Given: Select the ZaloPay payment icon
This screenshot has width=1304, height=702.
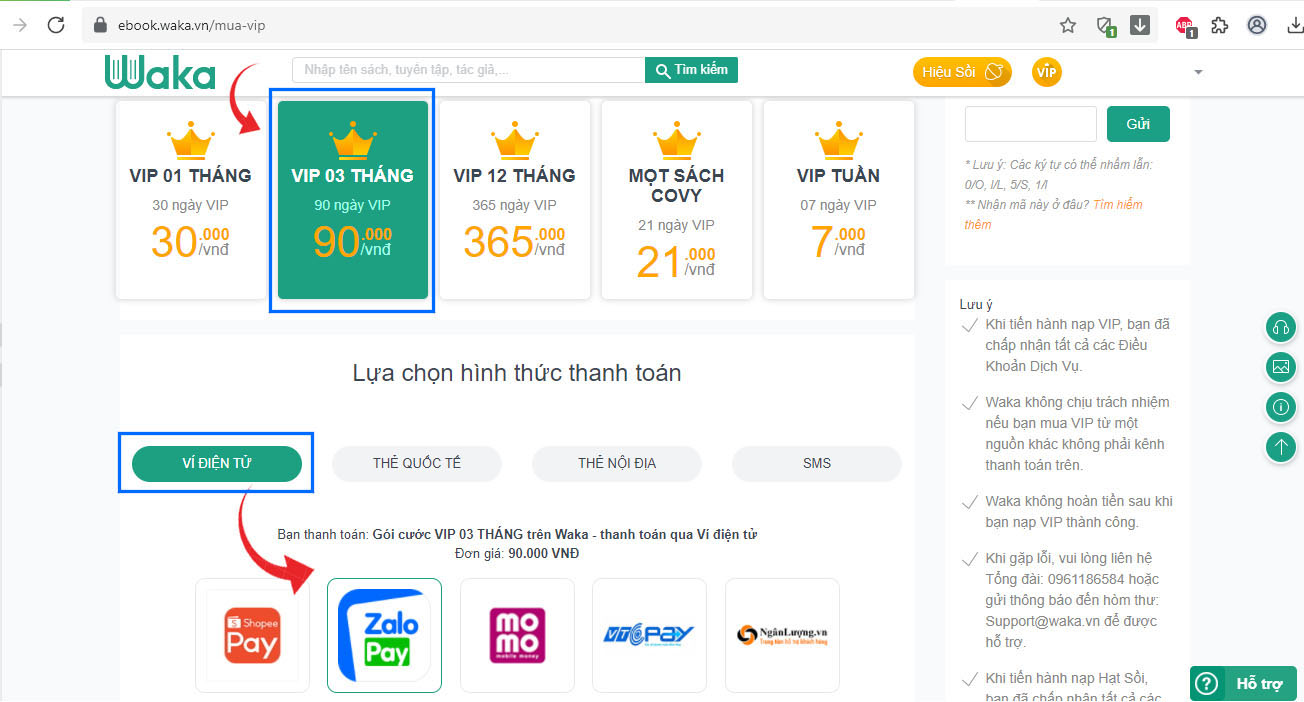Looking at the screenshot, I should click(x=384, y=635).
